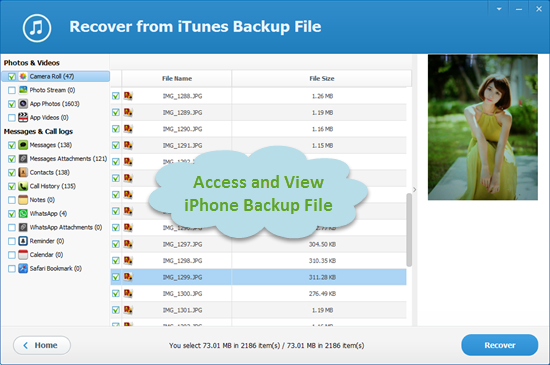Click the iTunes music note logo

[37, 28]
